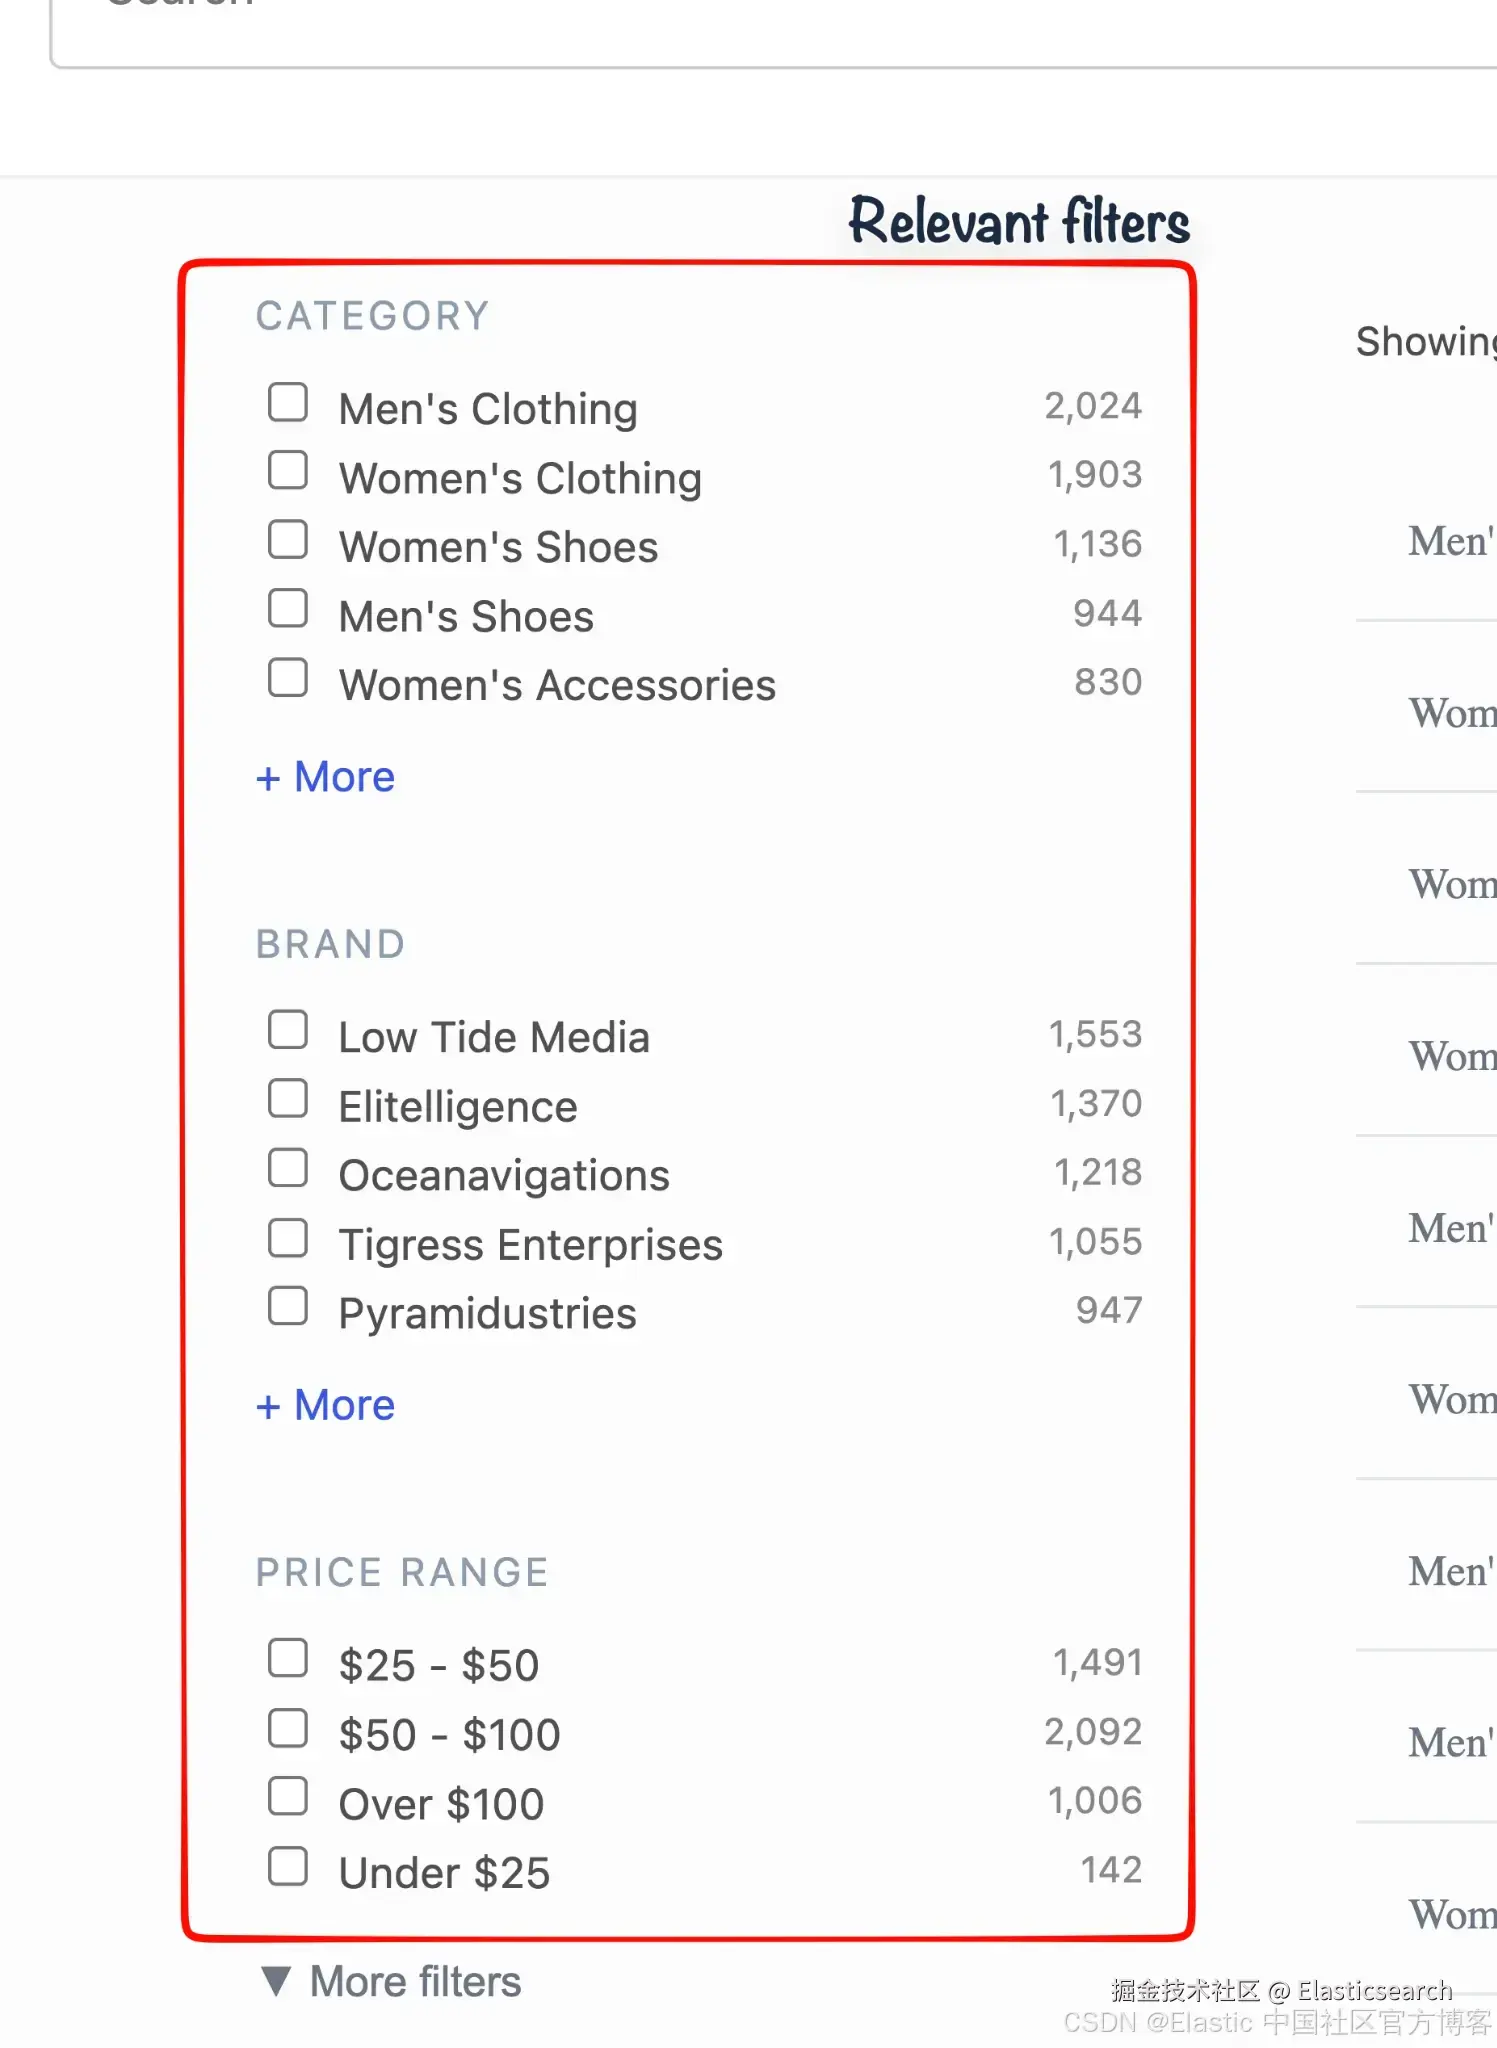The height and width of the screenshot is (2048, 1497).
Task: Select the Men's Shoes checkbox
Action: coord(288,609)
